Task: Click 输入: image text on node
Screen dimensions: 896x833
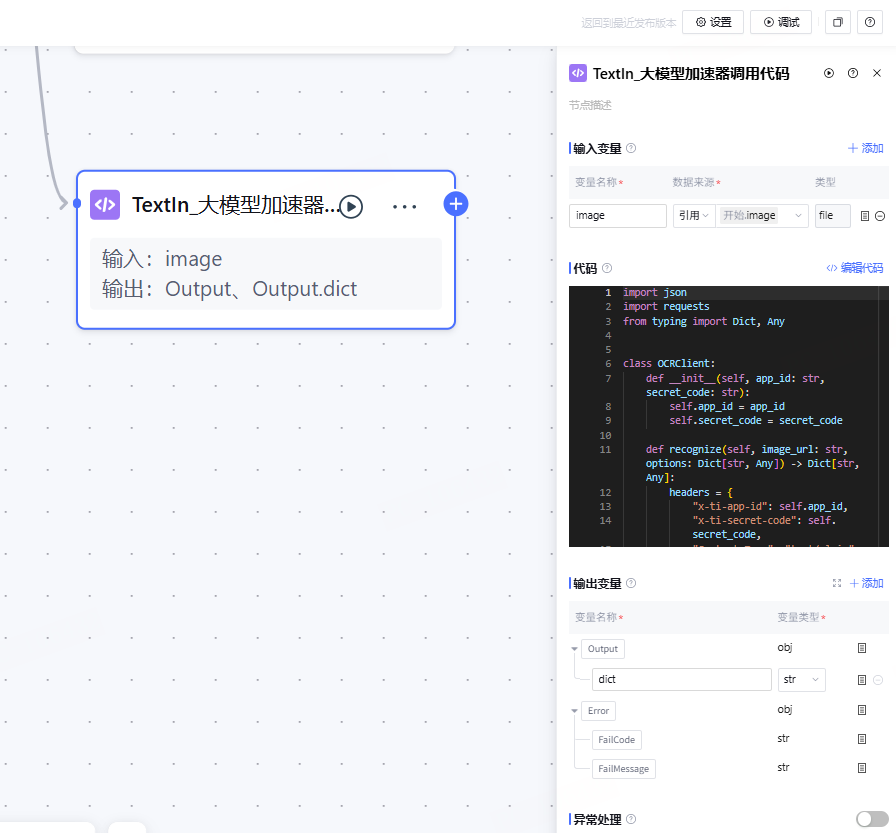Action: (162, 259)
